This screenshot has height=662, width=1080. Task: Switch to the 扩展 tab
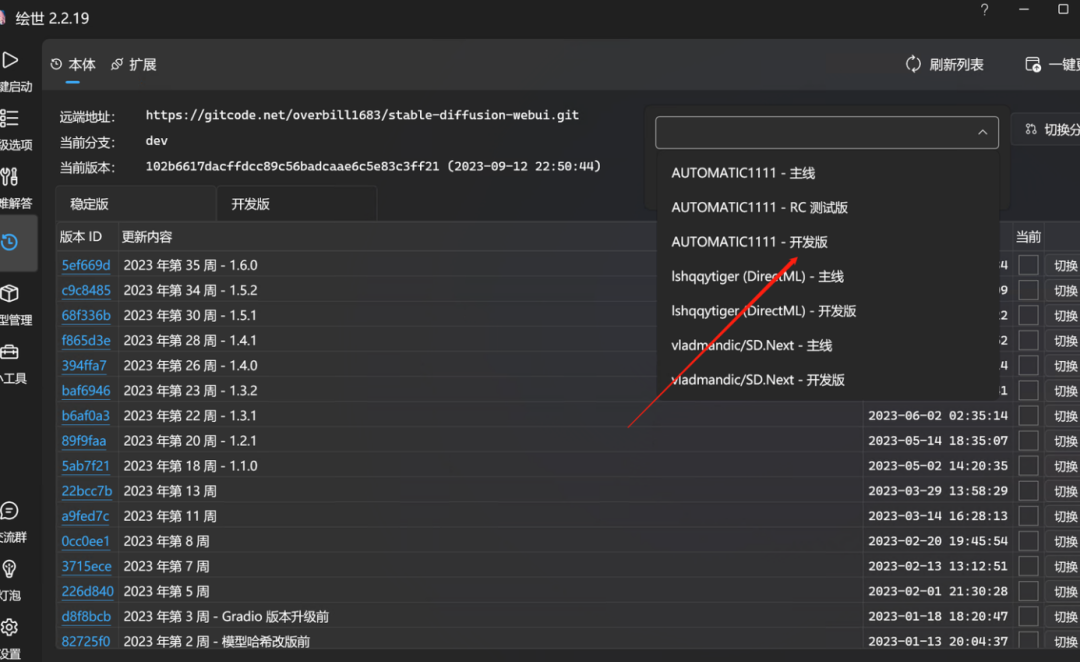[134, 65]
